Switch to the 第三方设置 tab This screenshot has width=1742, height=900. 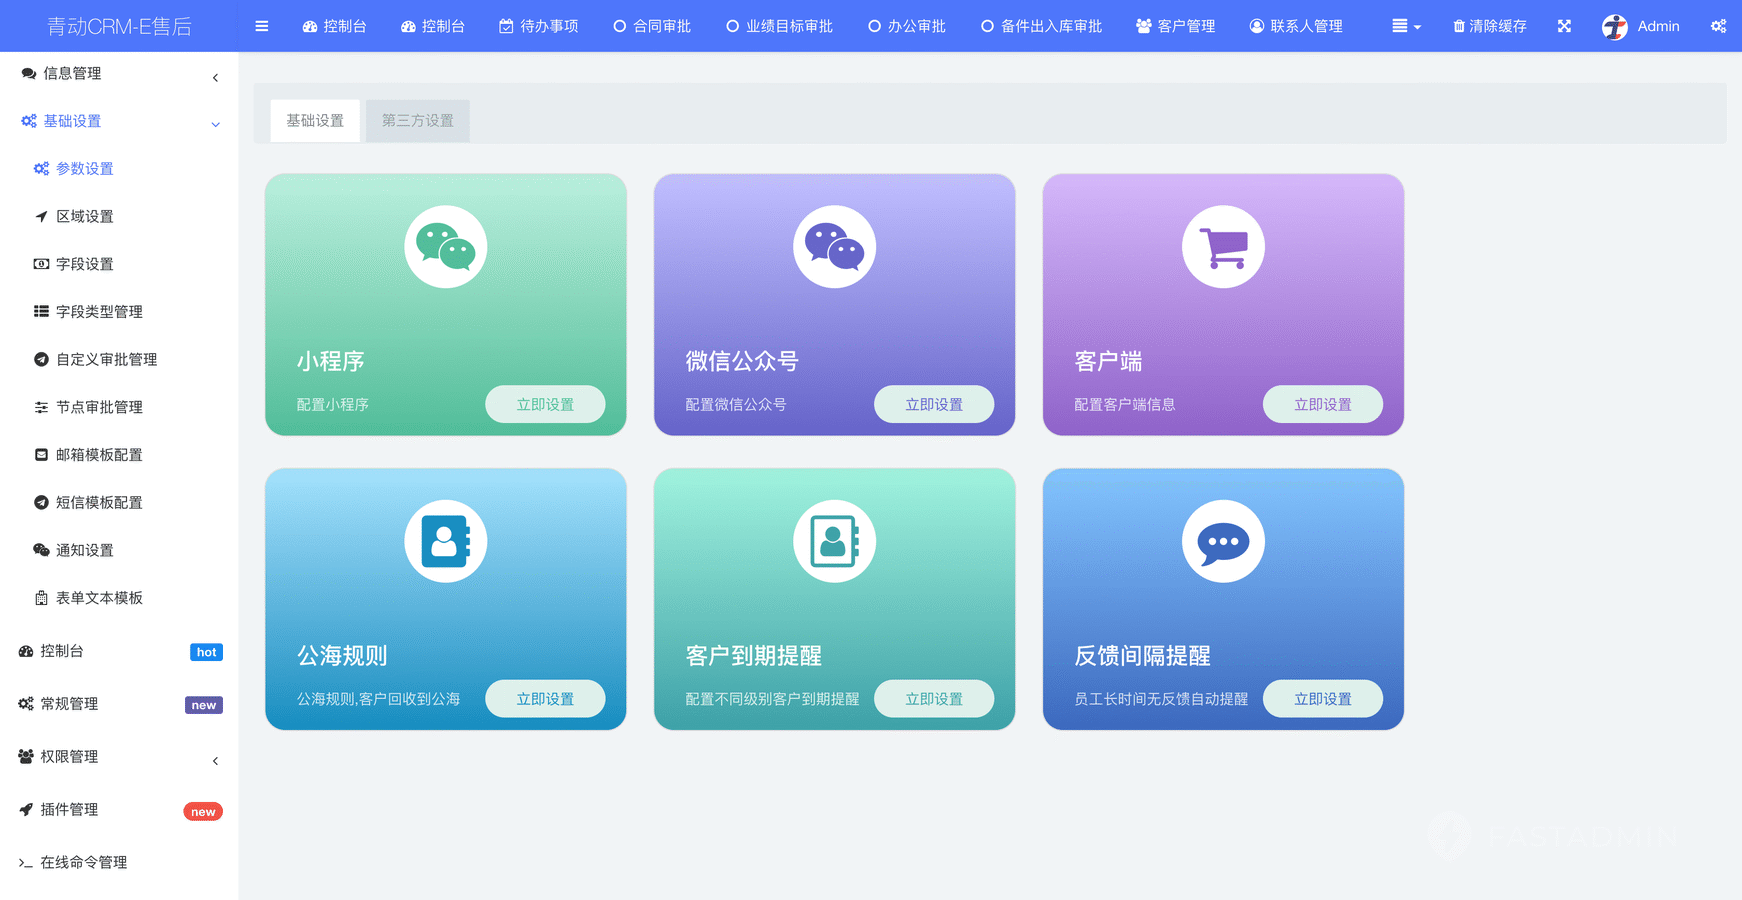pyautogui.click(x=417, y=121)
